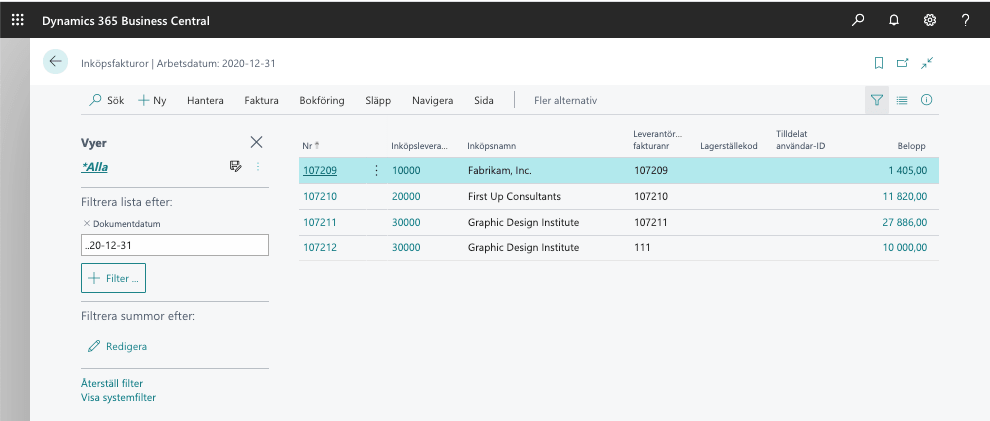
Task: Click vendor number 10000
Action: point(406,170)
